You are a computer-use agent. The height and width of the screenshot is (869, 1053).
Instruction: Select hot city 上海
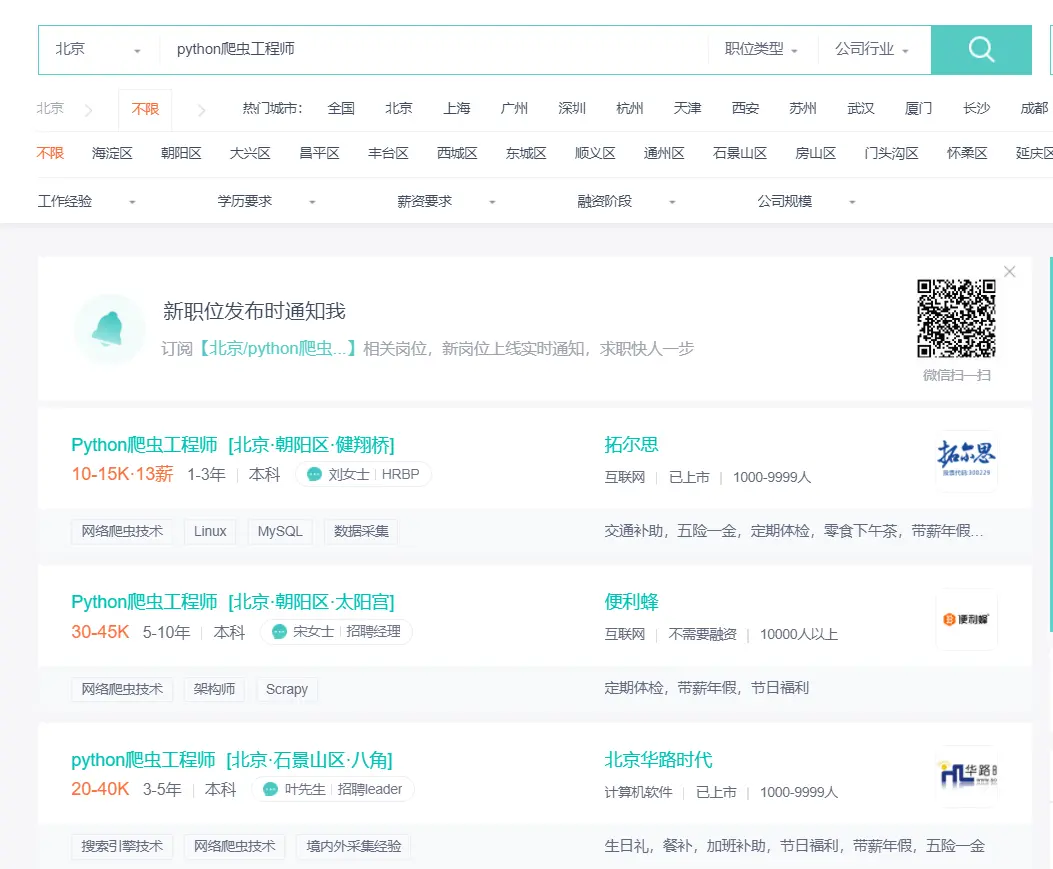click(457, 108)
